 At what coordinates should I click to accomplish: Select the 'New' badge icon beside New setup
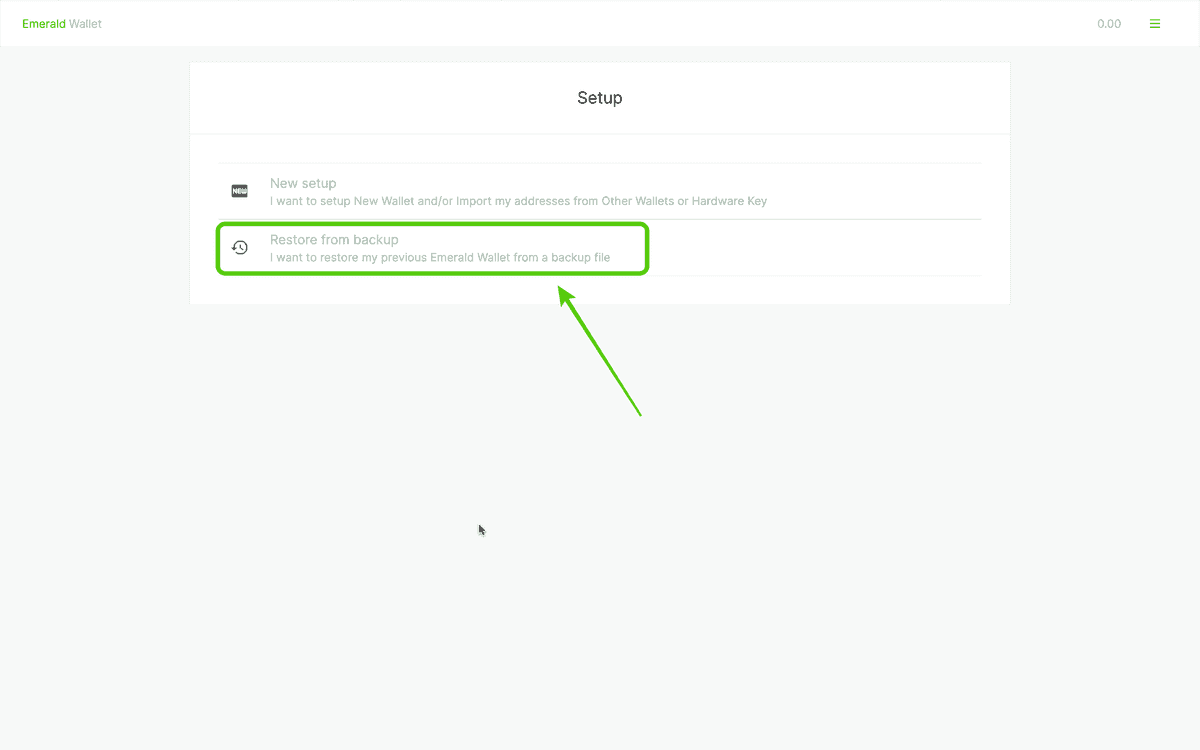(239, 190)
